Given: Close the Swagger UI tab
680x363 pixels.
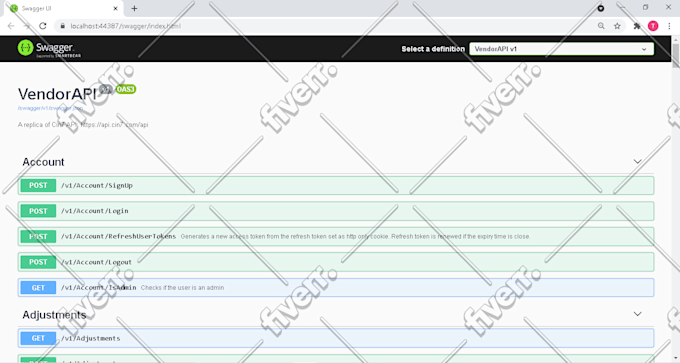Looking at the screenshot, I should [x=115, y=8].
